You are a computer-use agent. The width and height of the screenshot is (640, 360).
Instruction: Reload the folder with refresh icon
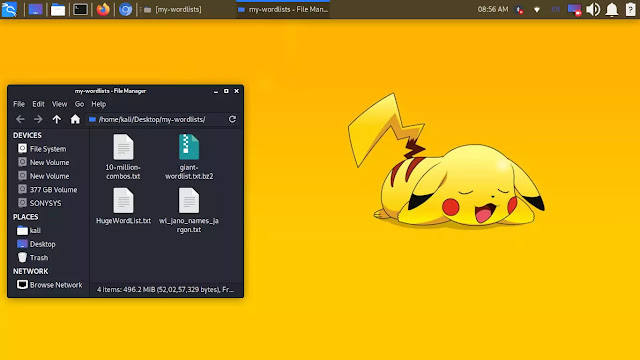tap(232, 119)
